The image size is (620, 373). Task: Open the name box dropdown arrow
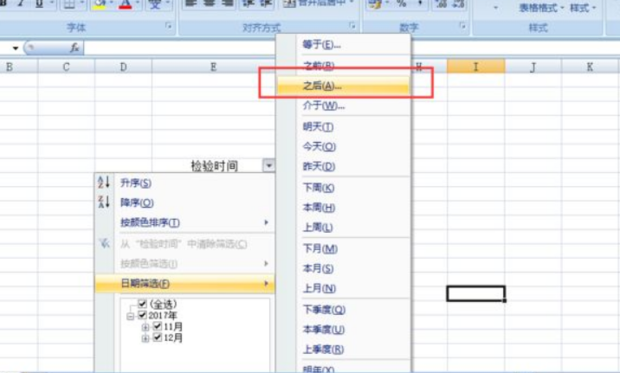click(x=15, y=48)
